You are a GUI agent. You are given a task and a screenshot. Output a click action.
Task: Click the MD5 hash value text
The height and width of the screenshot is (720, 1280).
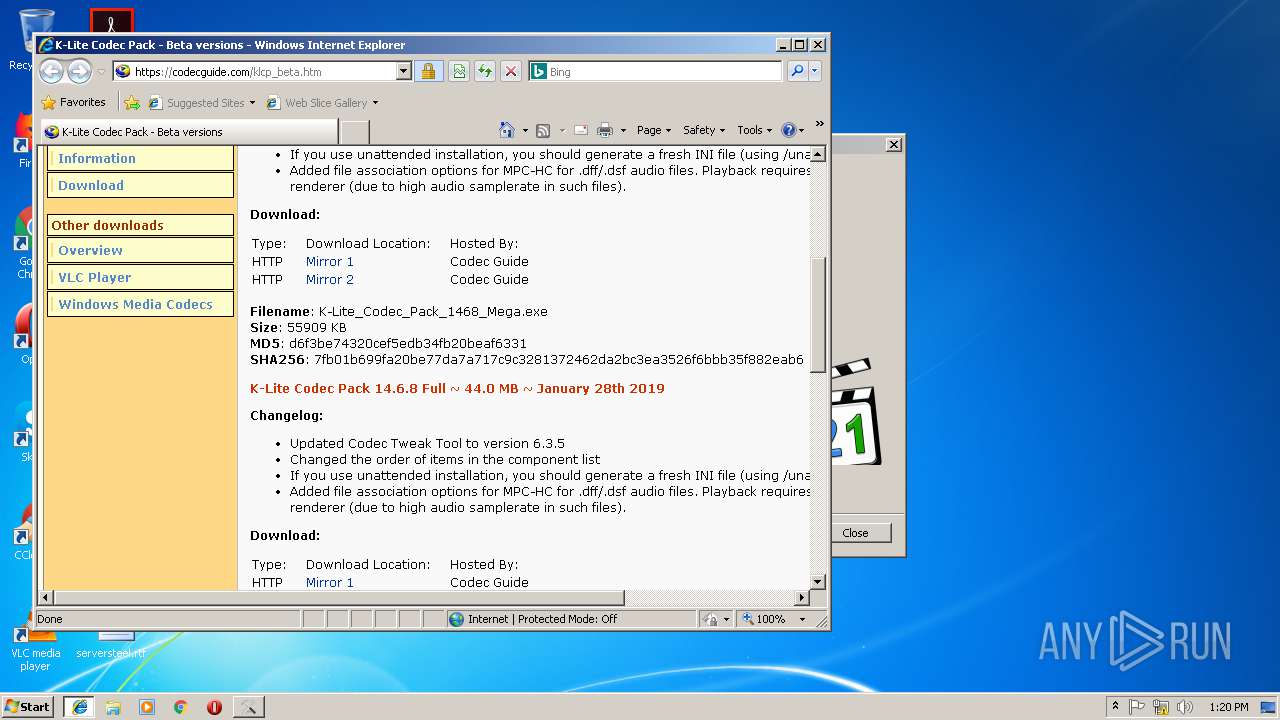[408, 343]
